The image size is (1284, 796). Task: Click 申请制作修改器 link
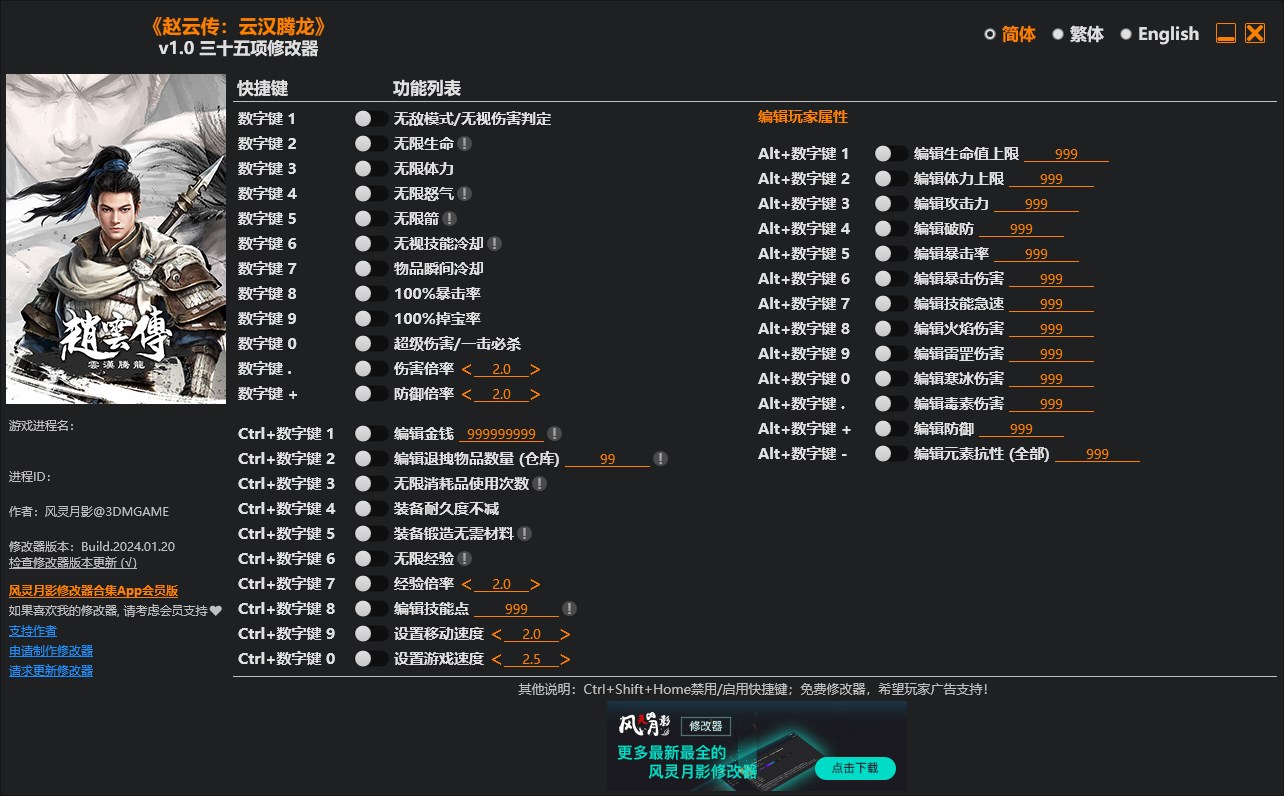tap(51, 651)
